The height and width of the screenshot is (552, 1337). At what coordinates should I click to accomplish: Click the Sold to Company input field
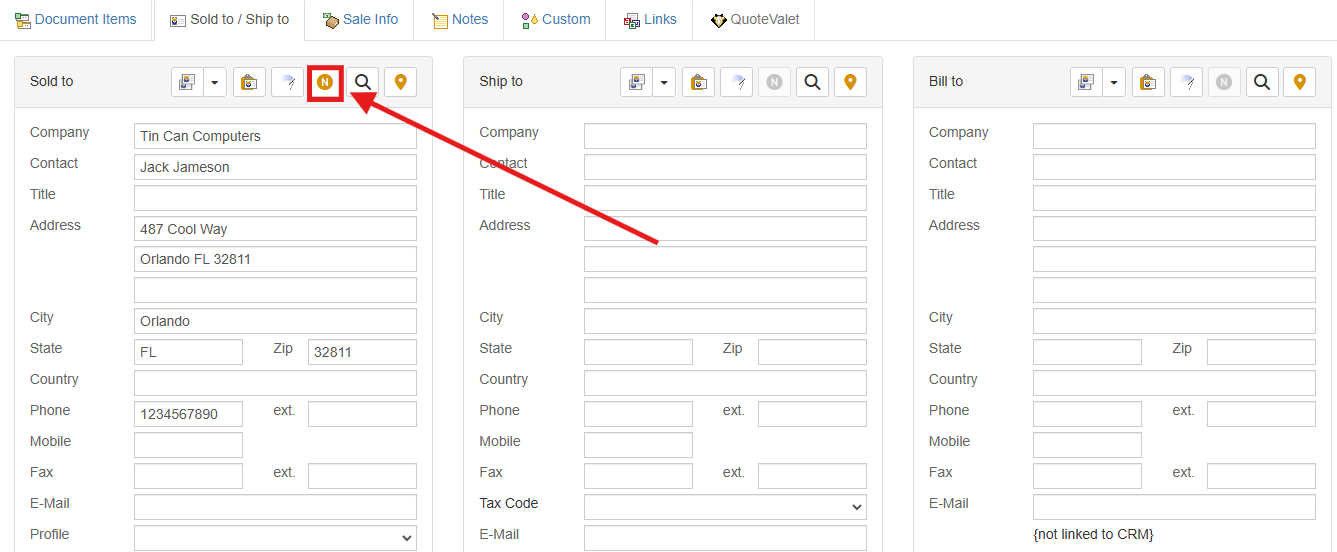[275, 136]
